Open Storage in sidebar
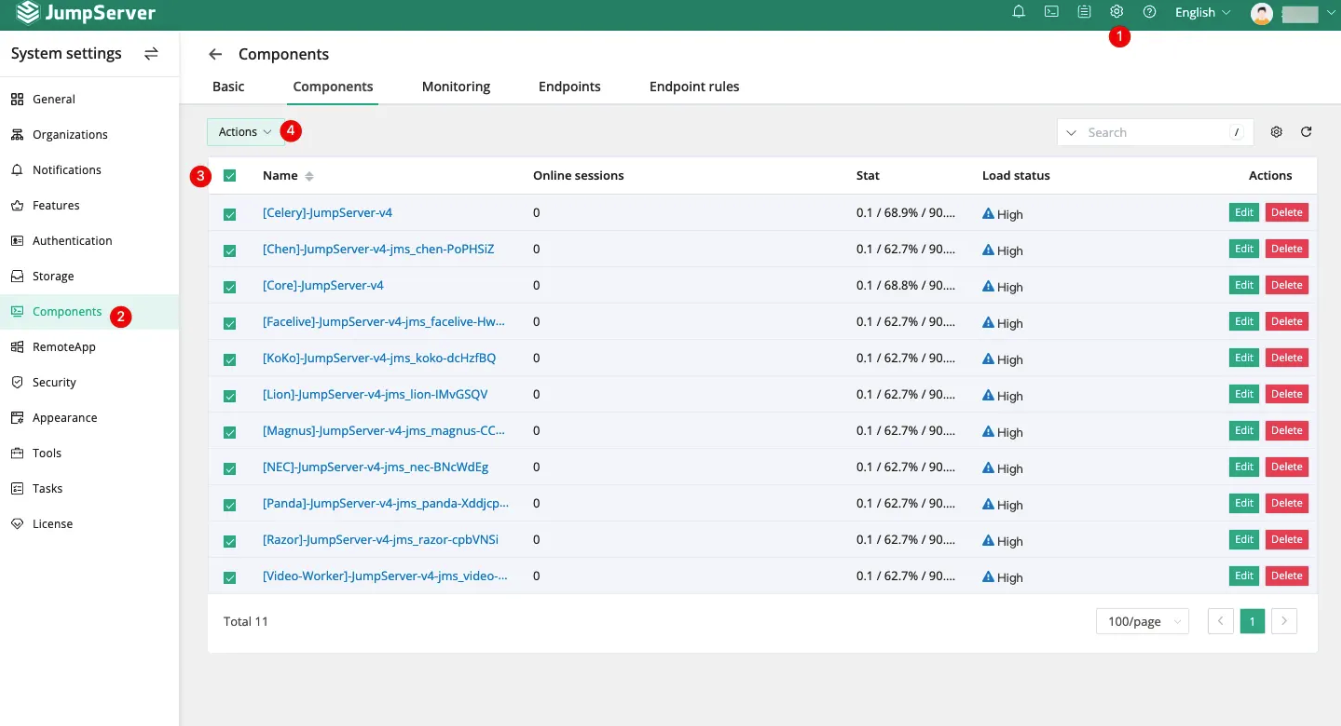The image size is (1341, 726). (89, 276)
